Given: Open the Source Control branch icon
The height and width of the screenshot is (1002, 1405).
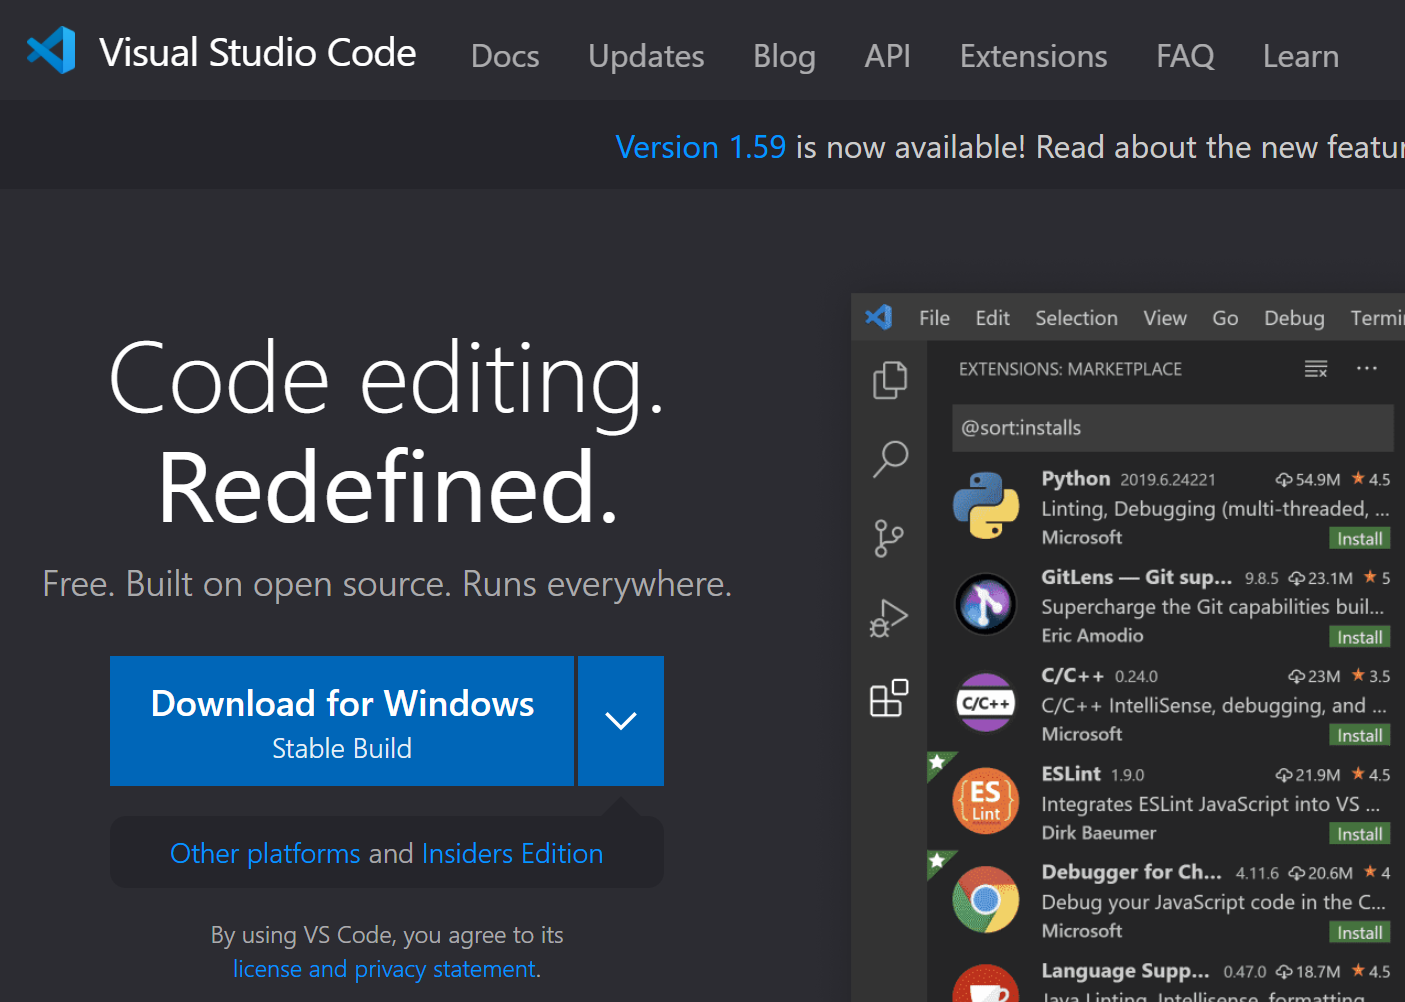Looking at the screenshot, I should [889, 538].
